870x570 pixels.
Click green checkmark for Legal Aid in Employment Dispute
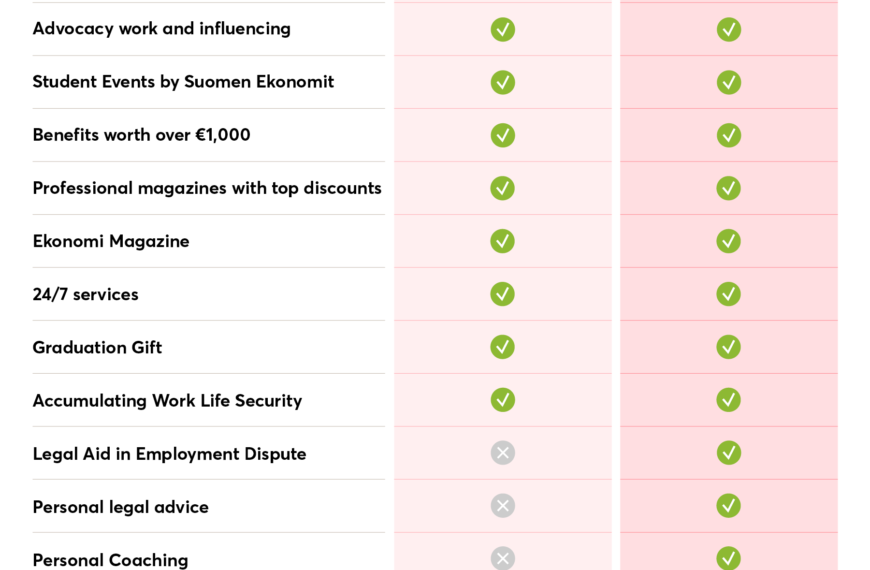click(x=729, y=453)
